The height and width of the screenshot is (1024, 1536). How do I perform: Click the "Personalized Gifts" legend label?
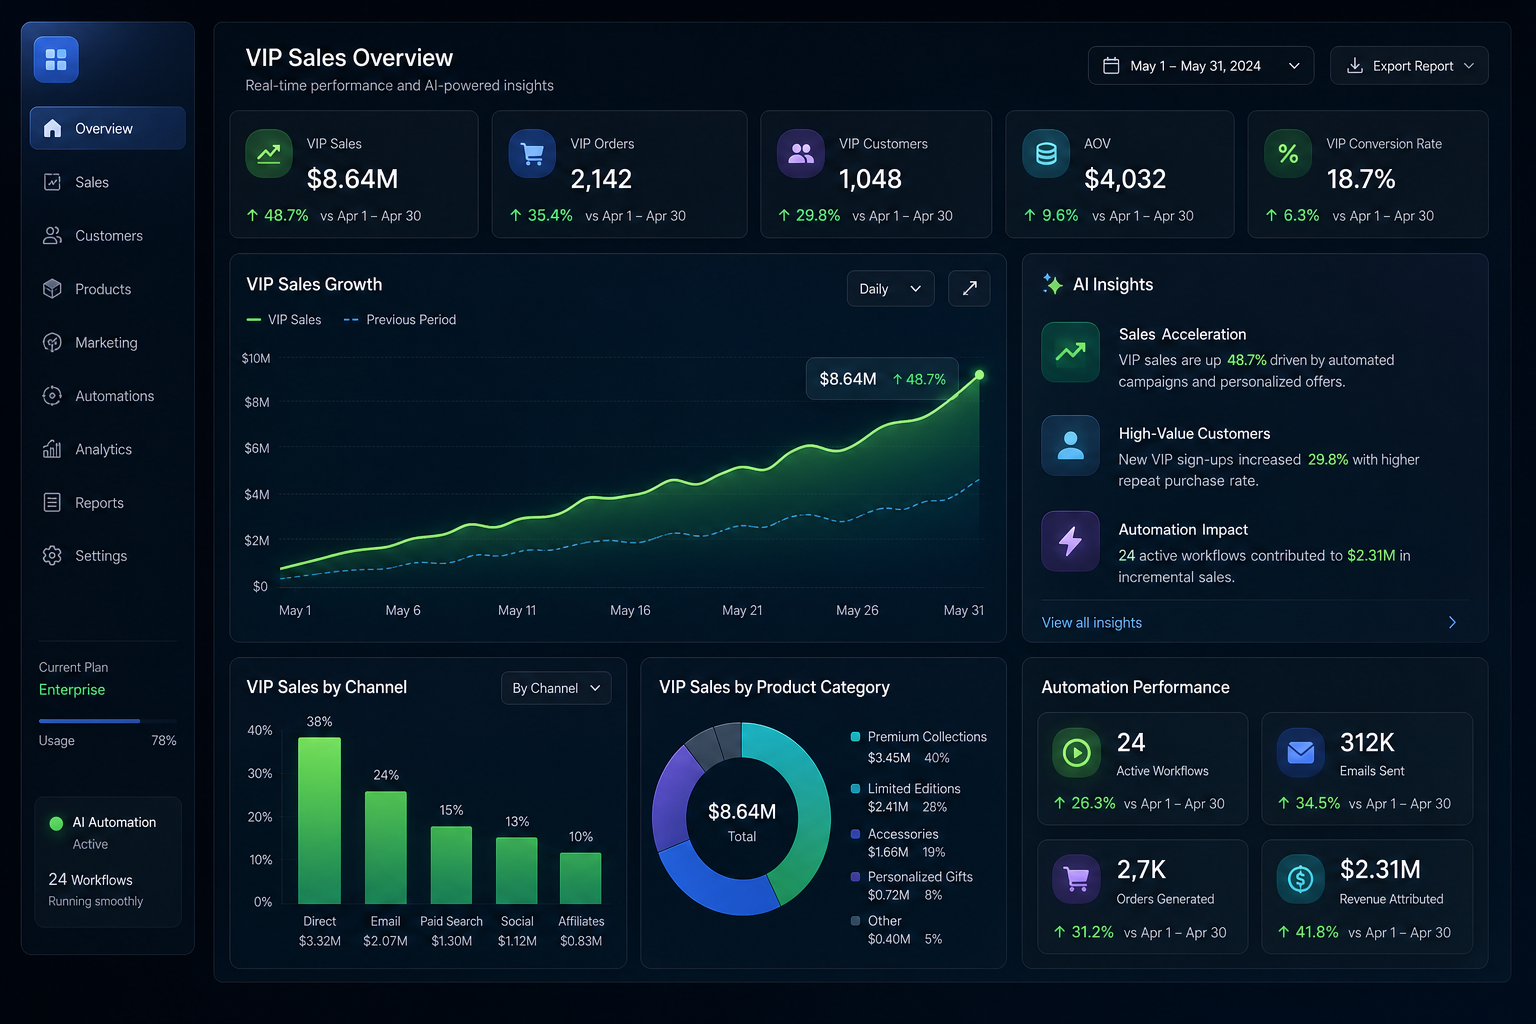(920, 877)
